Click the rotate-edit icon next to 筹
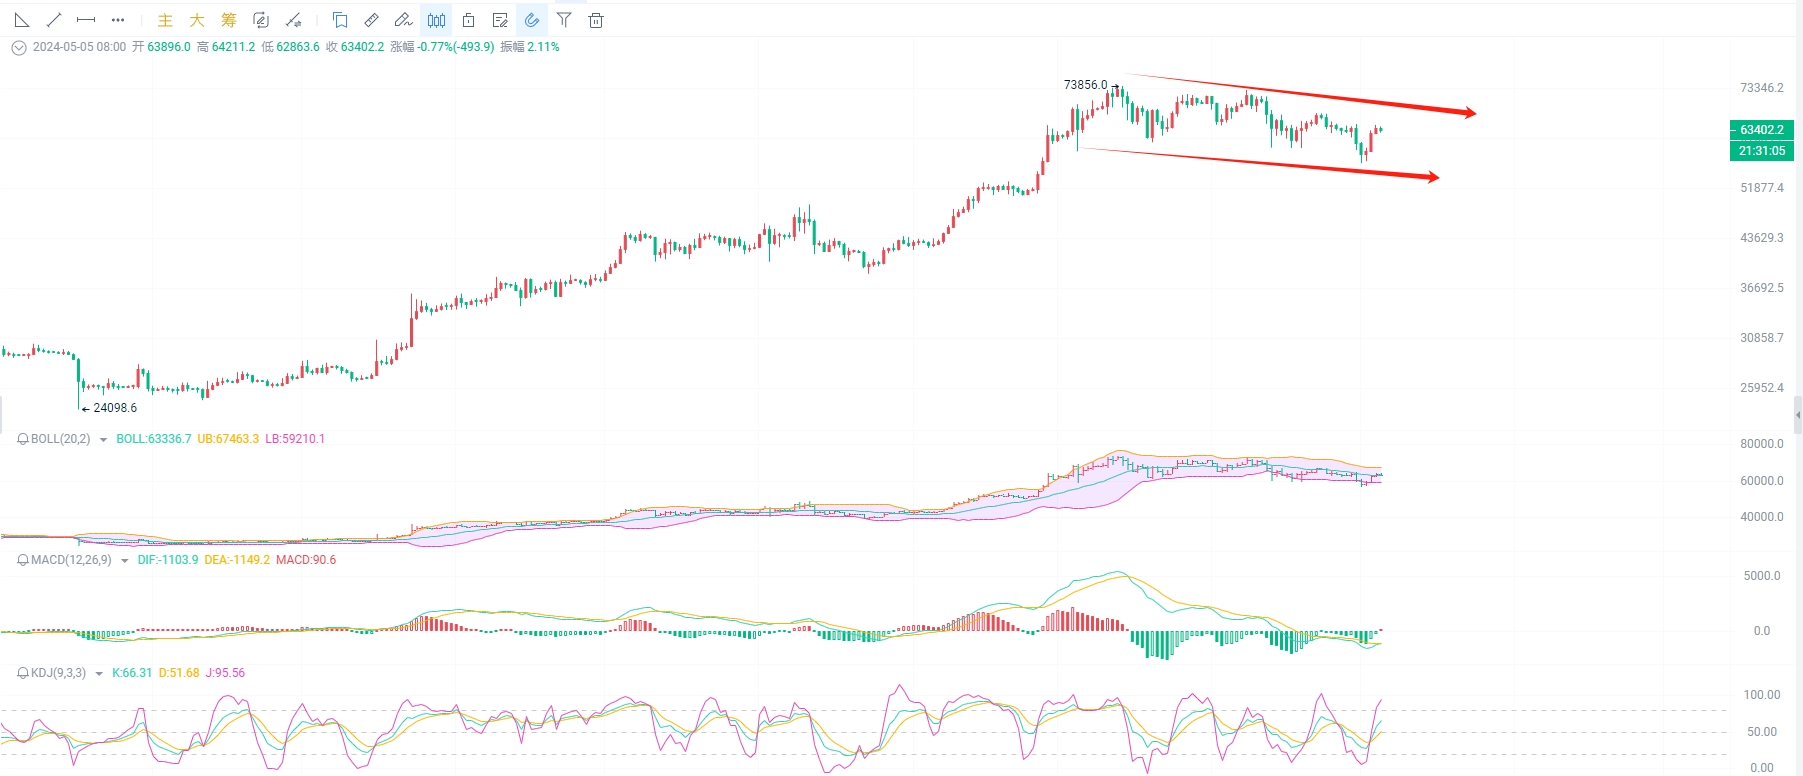1803x776 pixels. click(x=261, y=20)
